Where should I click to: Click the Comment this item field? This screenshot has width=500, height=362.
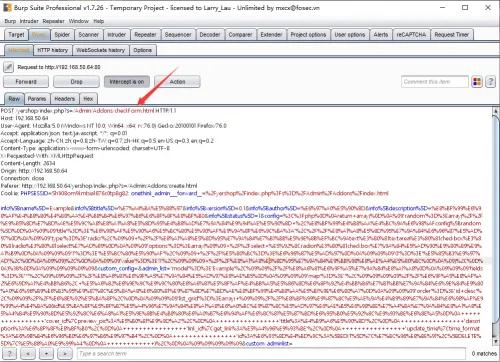click(x=435, y=82)
